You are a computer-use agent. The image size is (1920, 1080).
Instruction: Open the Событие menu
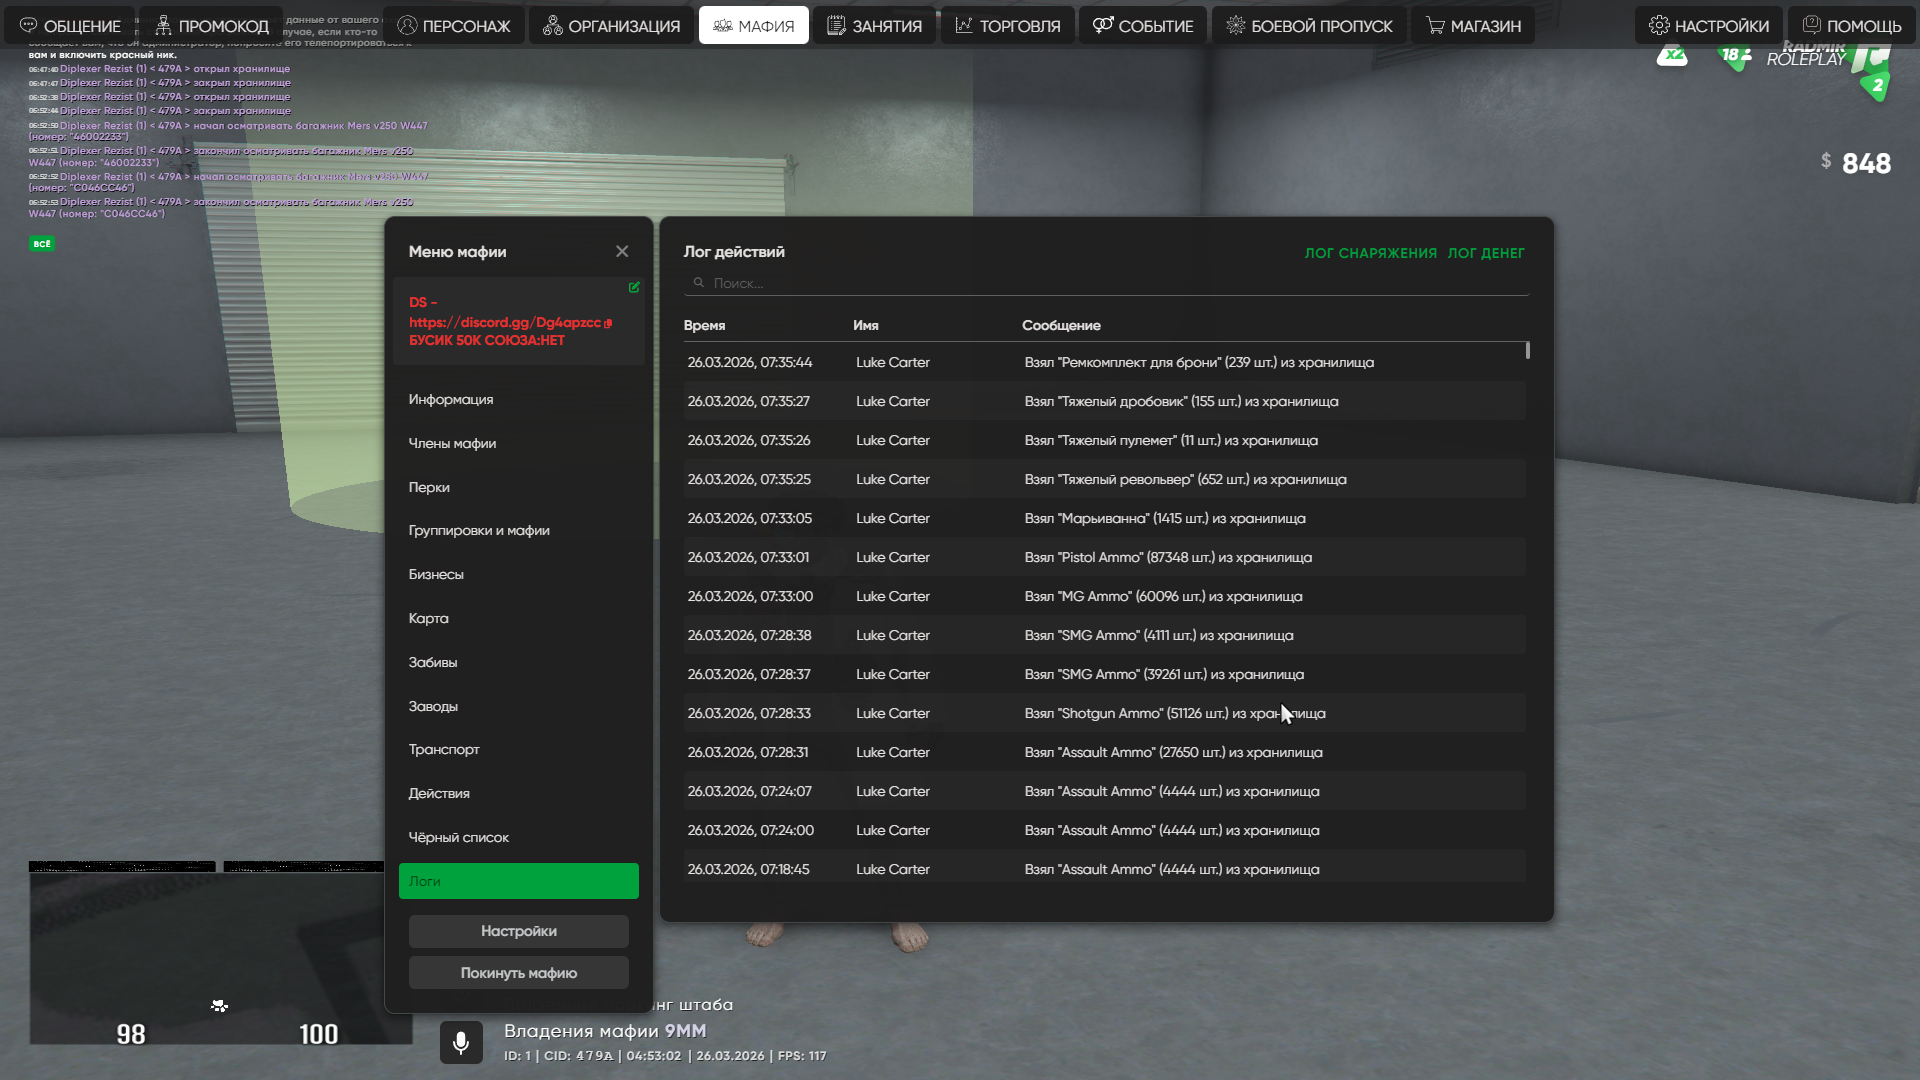[1143, 26]
